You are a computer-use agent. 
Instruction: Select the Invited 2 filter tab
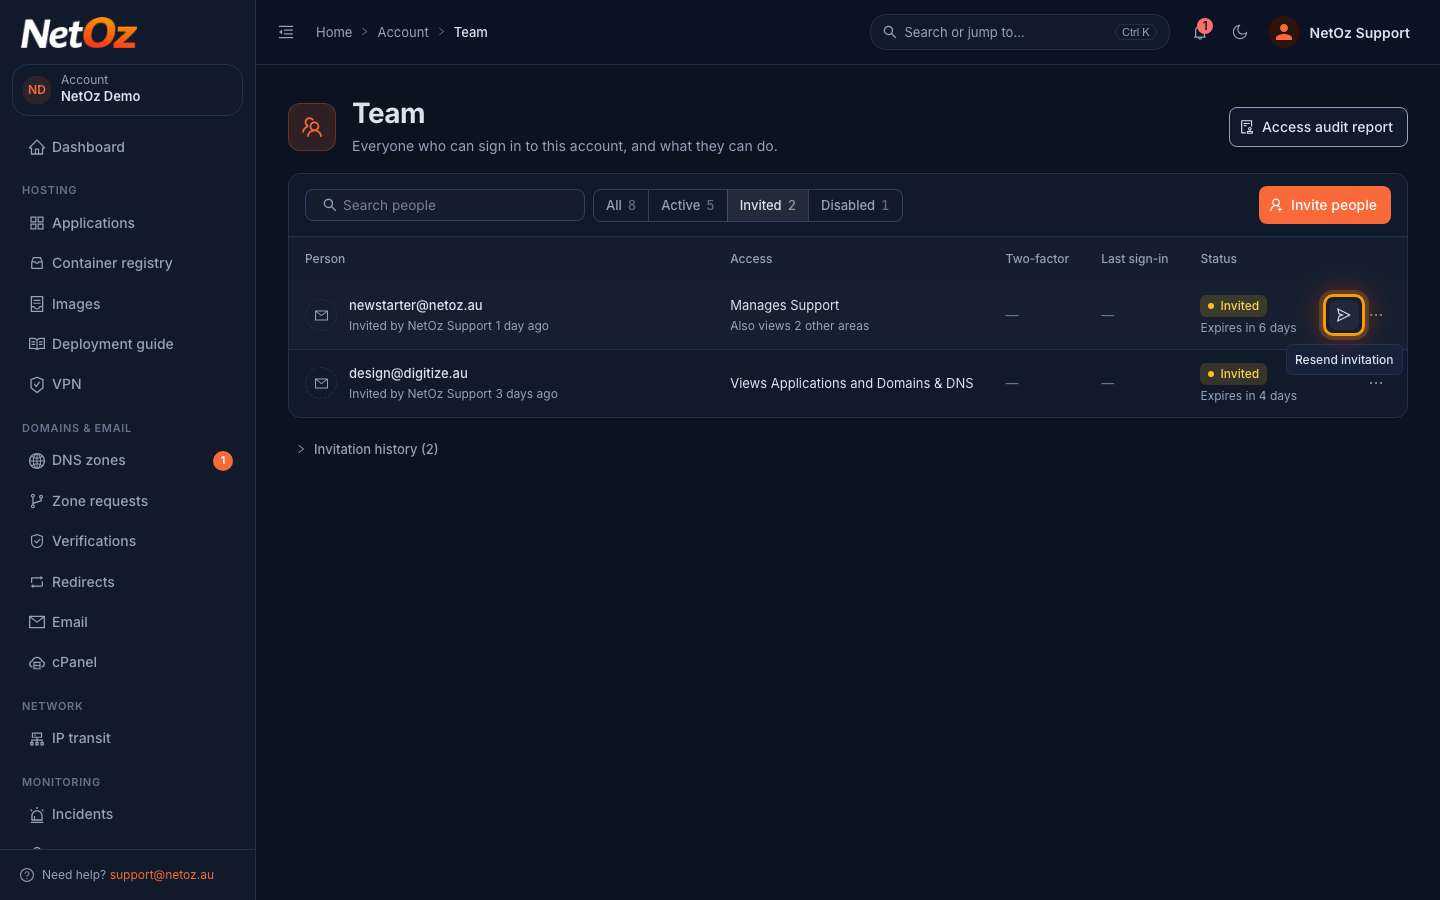click(x=768, y=205)
